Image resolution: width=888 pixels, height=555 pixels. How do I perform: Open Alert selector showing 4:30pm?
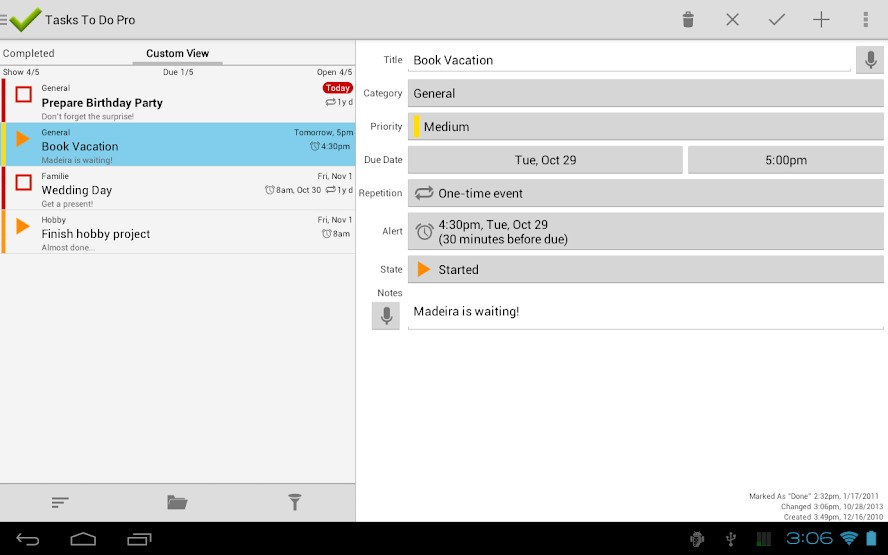coord(646,231)
